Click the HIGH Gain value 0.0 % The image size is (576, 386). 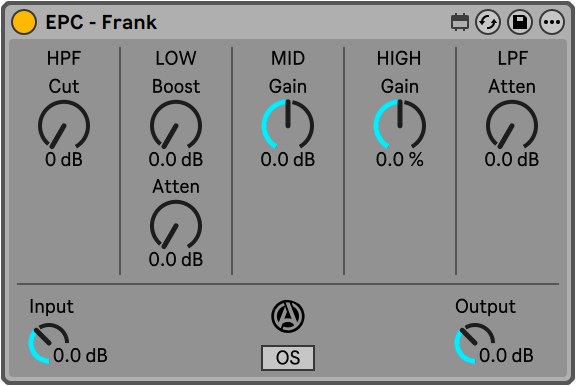pyautogui.click(x=400, y=159)
